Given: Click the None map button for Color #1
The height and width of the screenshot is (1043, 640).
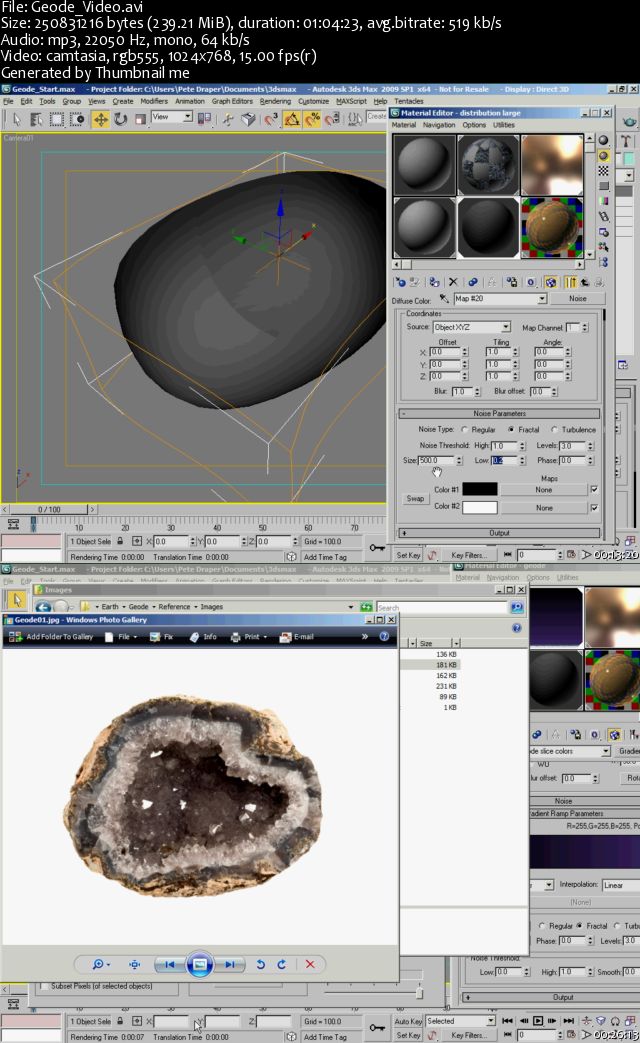Looking at the screenshot, I should 544,490.
